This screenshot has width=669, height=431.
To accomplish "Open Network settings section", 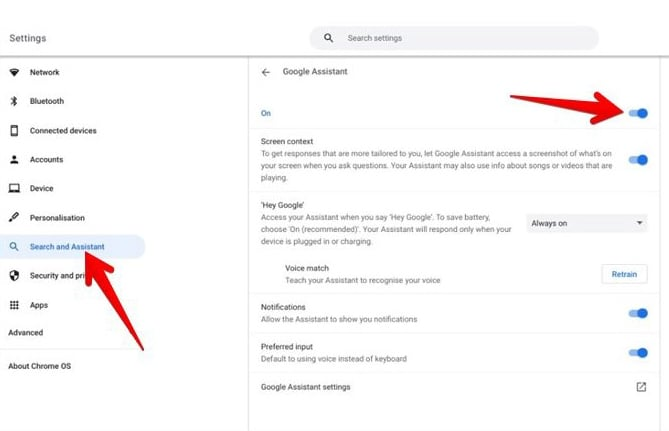I will click(x=44, y=72).
